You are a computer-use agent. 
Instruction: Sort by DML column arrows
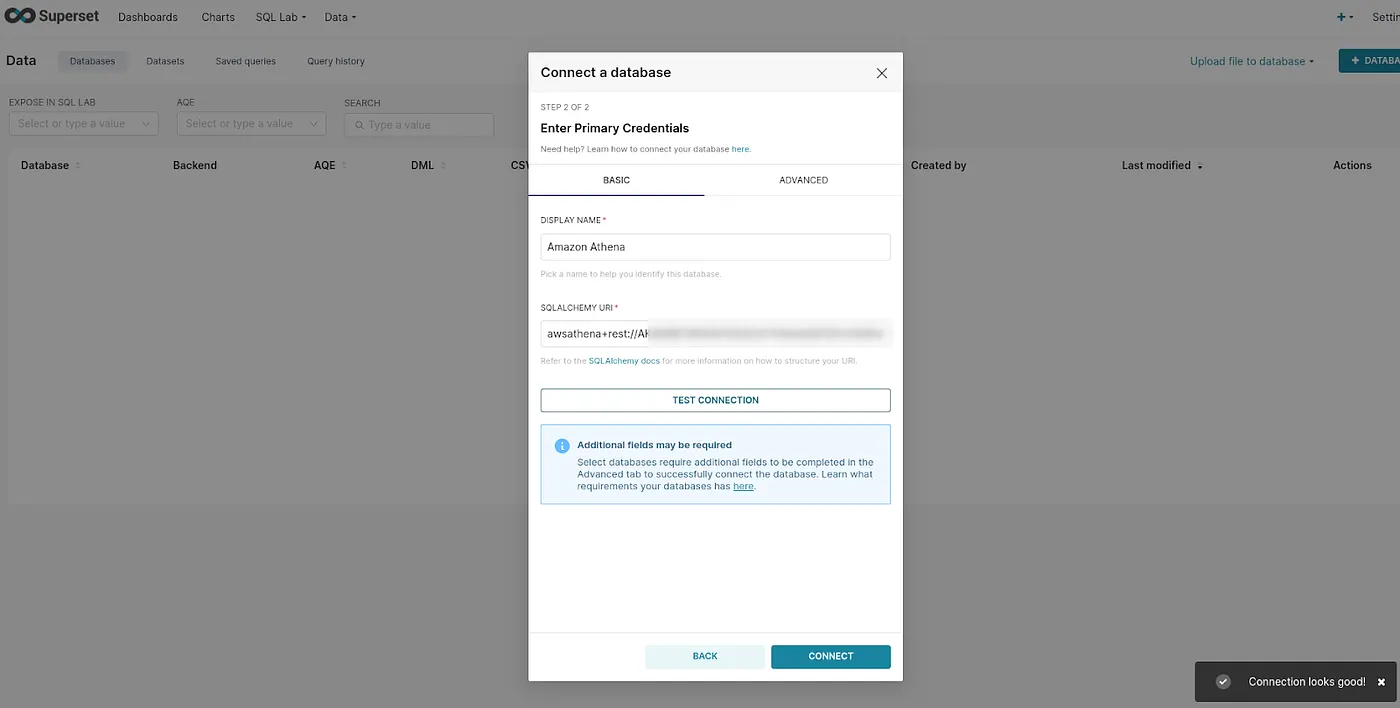(x=443, y=166)
